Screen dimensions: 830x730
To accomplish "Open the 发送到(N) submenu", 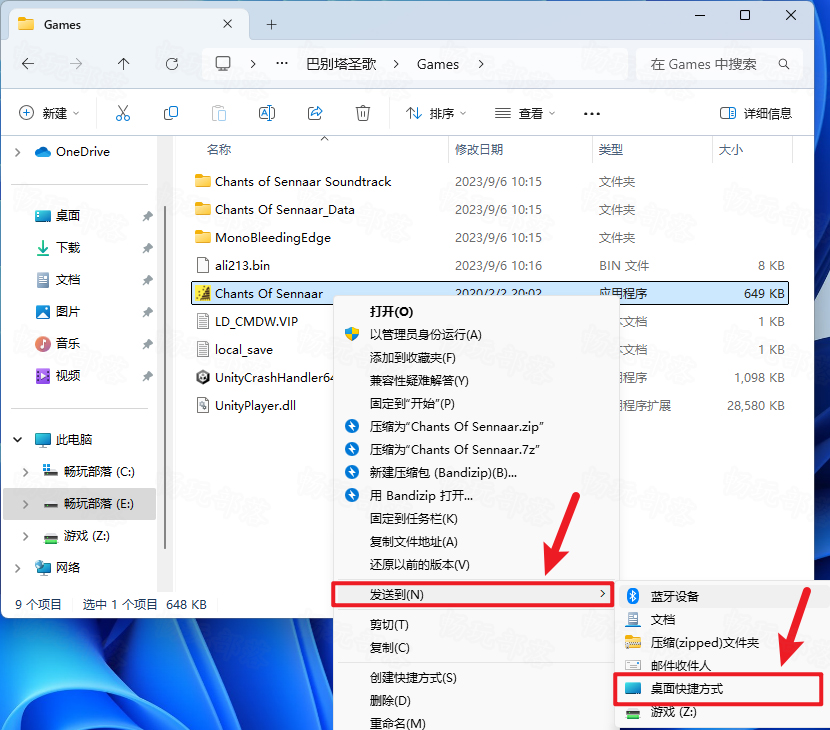I will point(473,594).
